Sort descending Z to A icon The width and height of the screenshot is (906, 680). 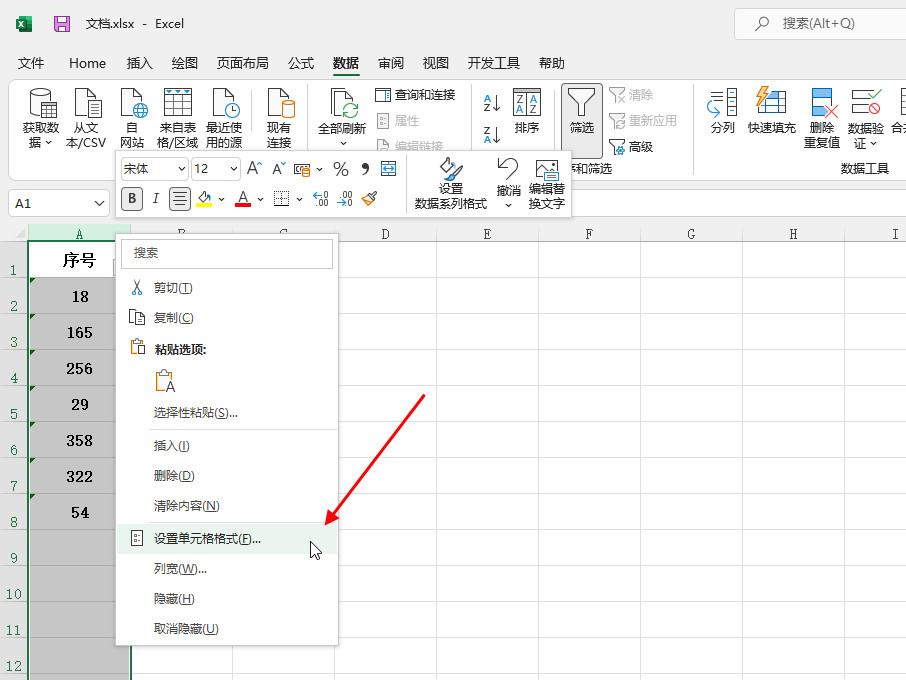[x=491, y=135]
